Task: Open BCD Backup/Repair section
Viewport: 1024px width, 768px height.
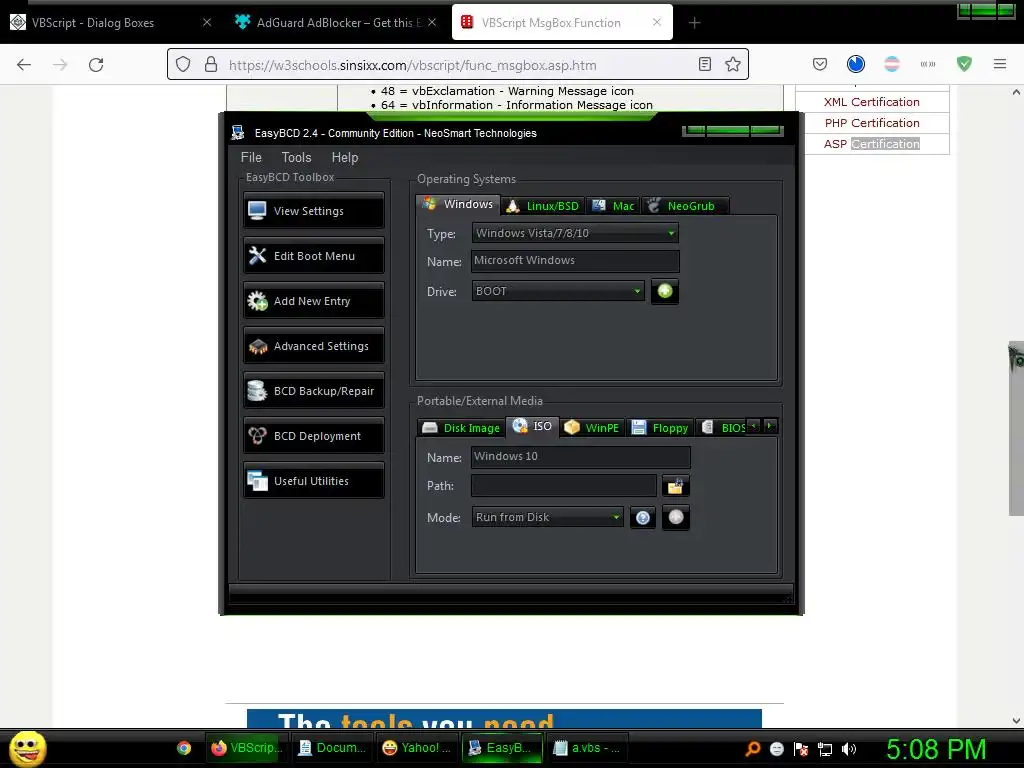Action: click(x=313, y=391)
